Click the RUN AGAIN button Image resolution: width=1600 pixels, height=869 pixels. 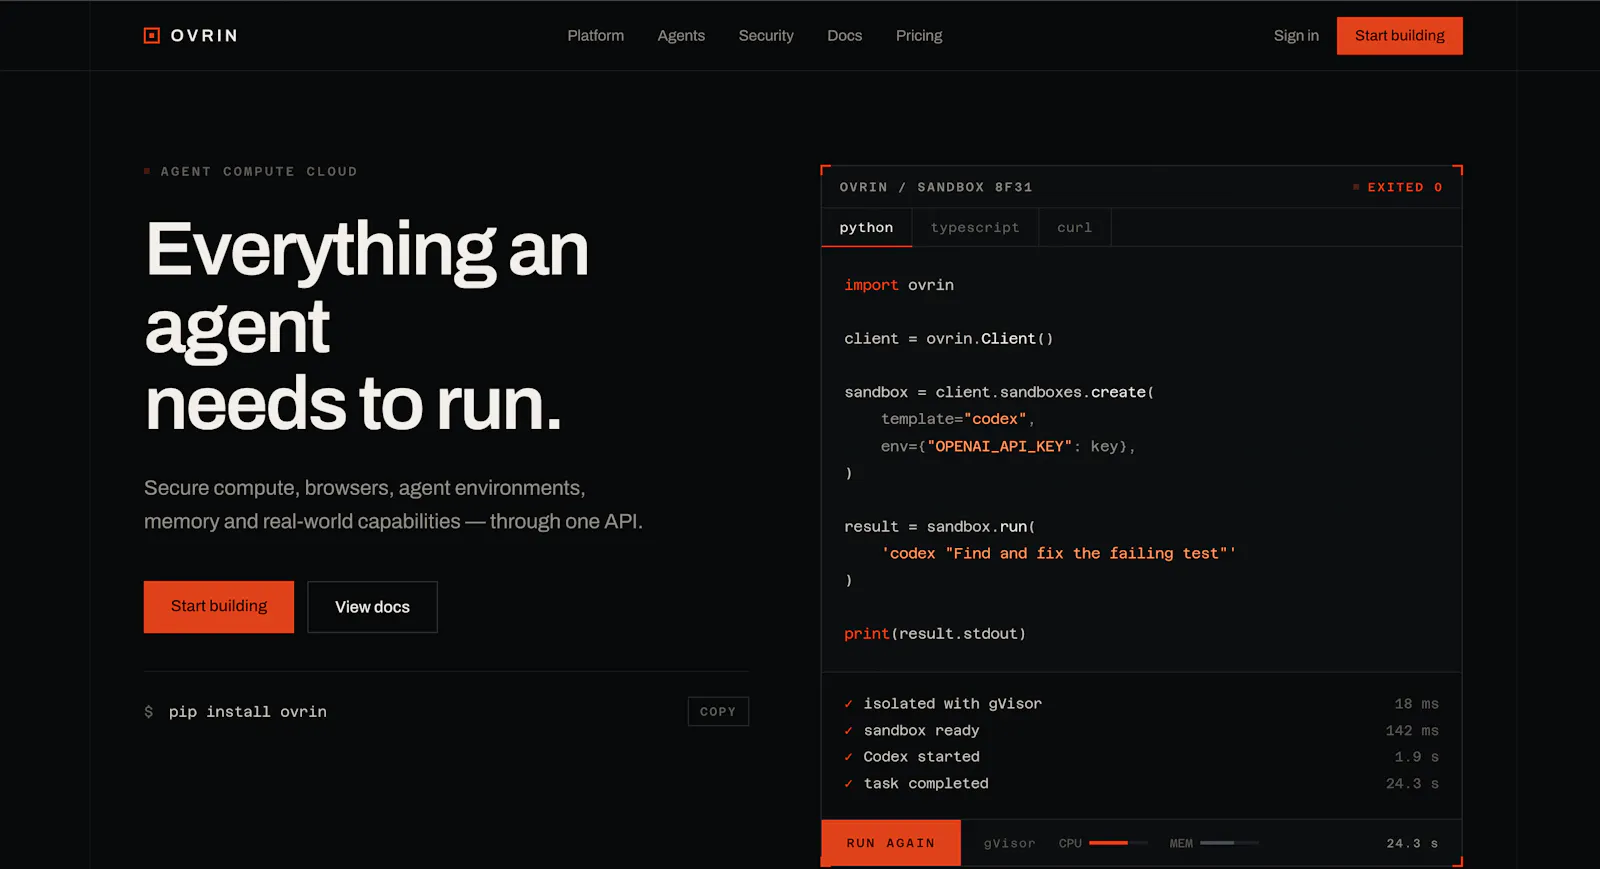[891, 843]
